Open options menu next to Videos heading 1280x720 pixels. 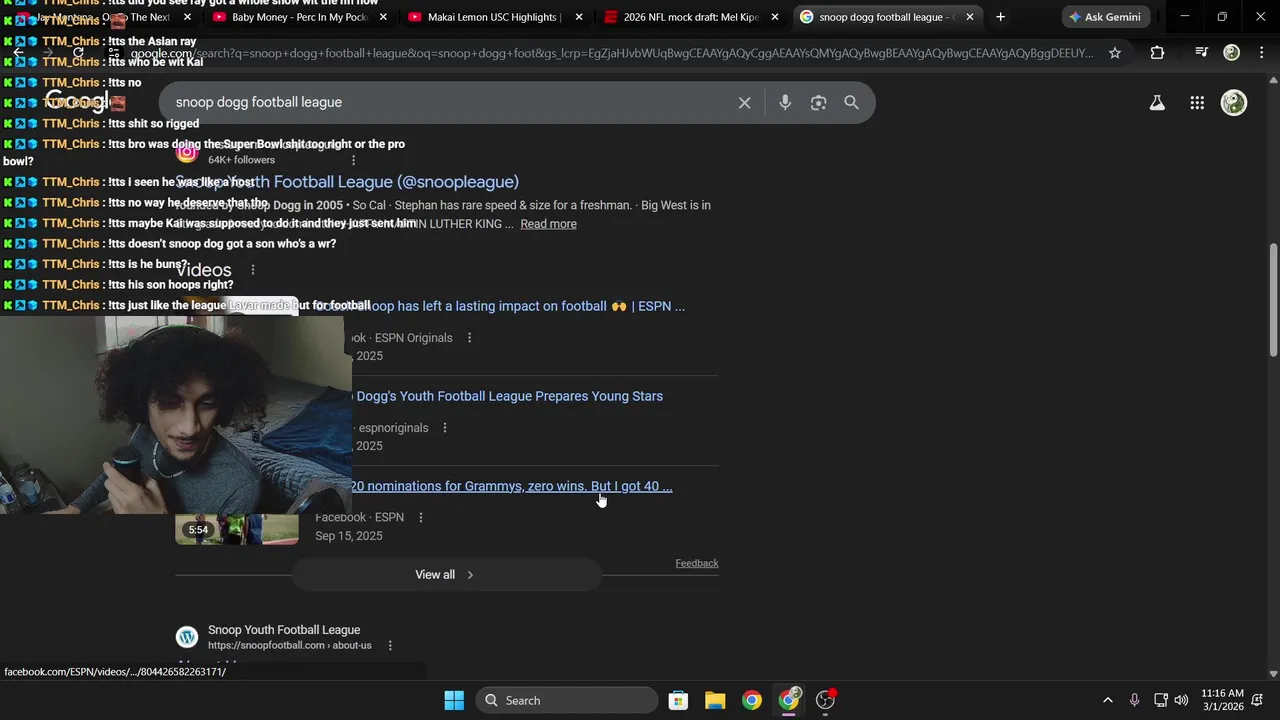click(x=253, y=270)
